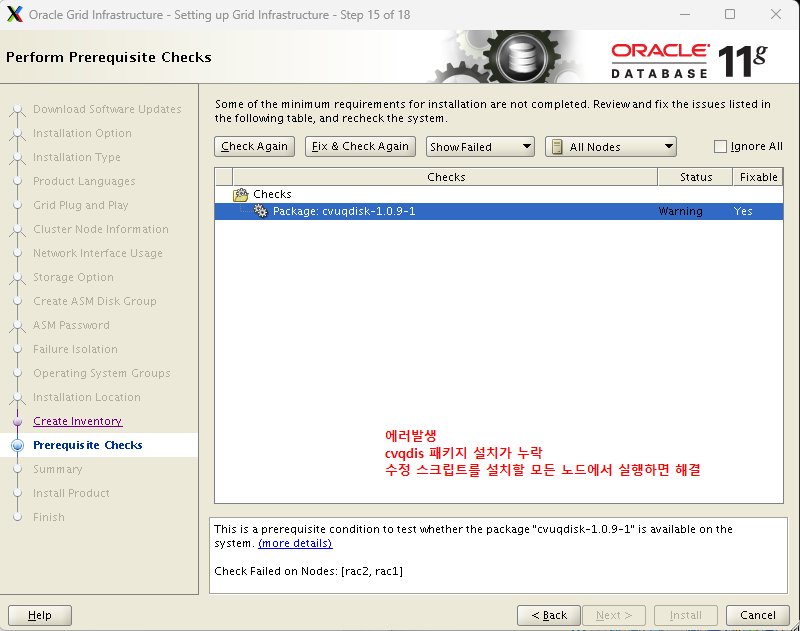Click the Cluster Node Information step
Image resolution: width=800 pixels, height=631 pixels.
click(101, 229)
